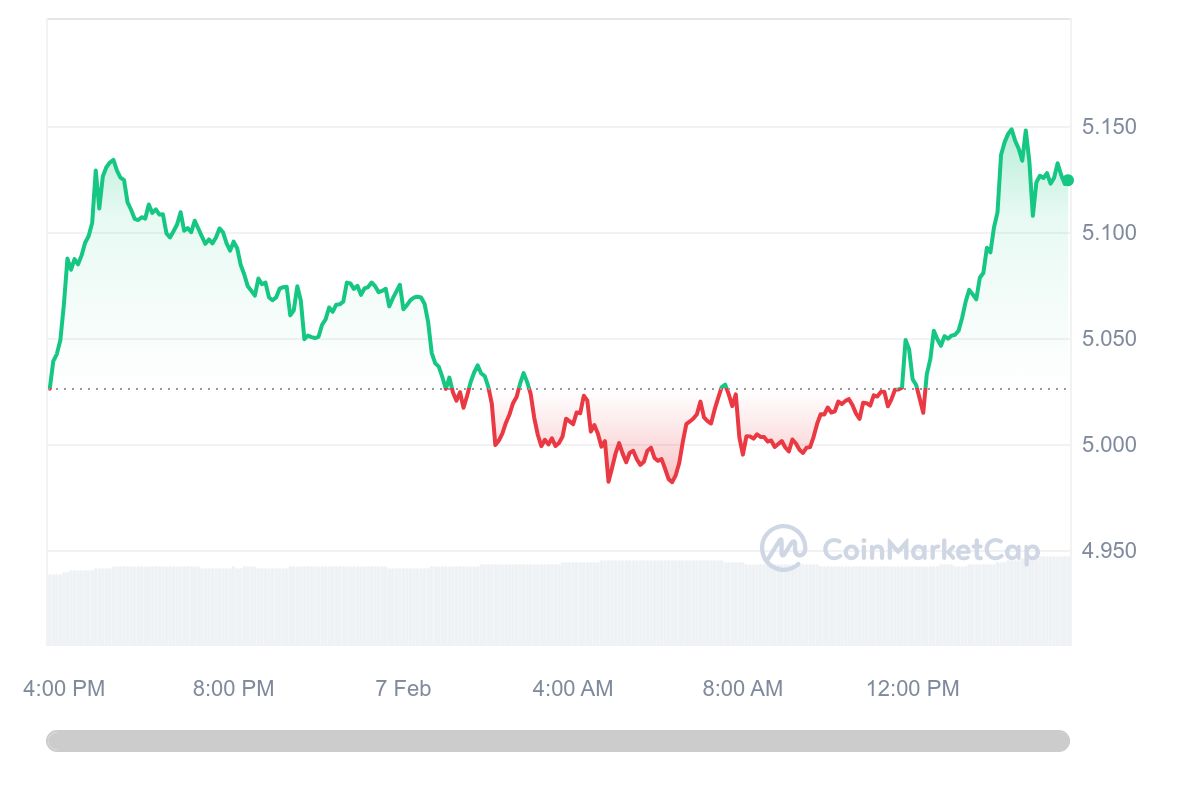Image resolution: width=1200 pixels, height=800 pixels.
Task: Click the CoinMarketCap watermark text
Action: tap(931, 549)
